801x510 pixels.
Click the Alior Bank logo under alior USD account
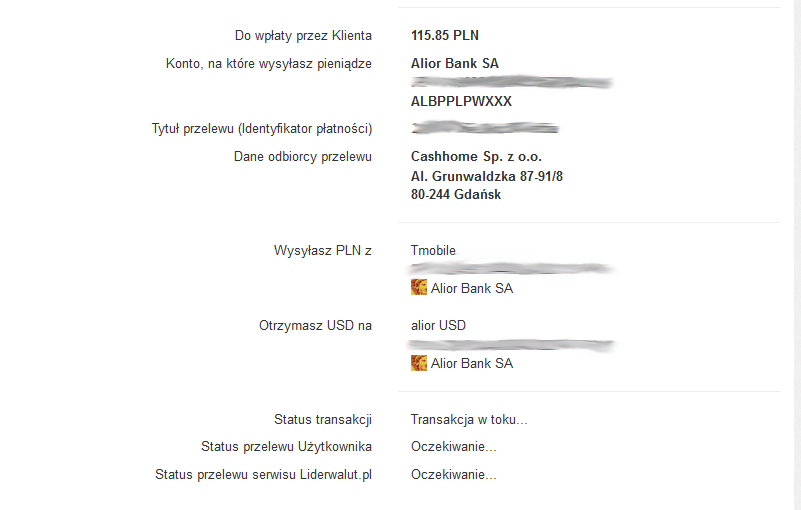419,363
